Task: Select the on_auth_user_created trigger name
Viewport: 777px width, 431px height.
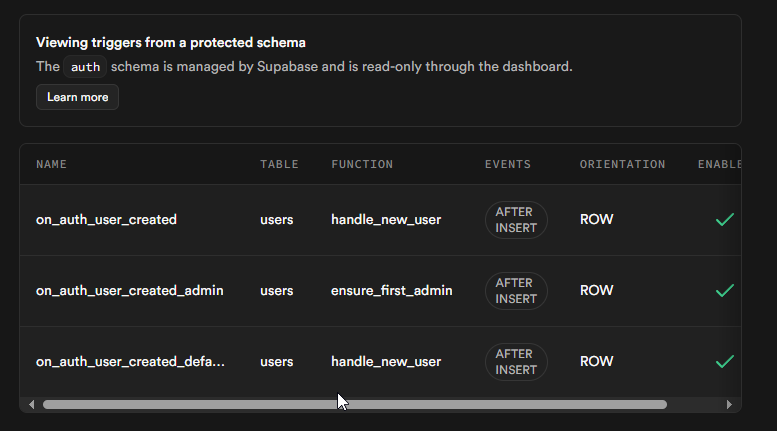Action: pyautogui.click(x=106, y=220)
